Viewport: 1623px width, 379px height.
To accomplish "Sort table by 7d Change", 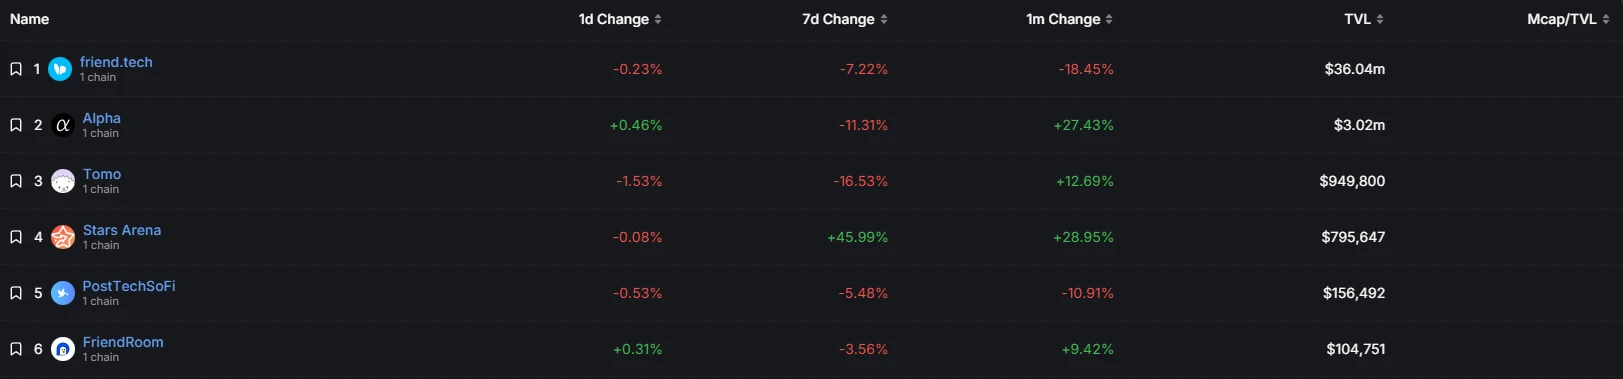I will click(845, 19).
